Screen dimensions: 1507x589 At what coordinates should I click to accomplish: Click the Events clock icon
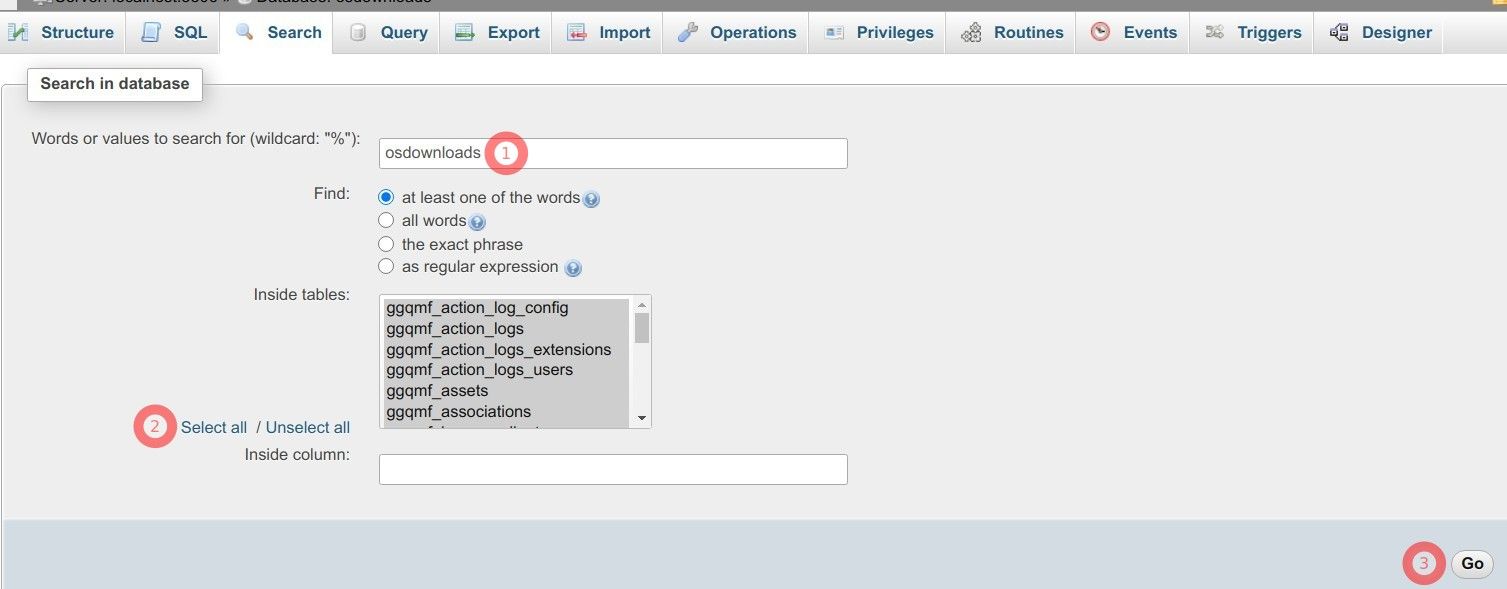coord(1100,33)
